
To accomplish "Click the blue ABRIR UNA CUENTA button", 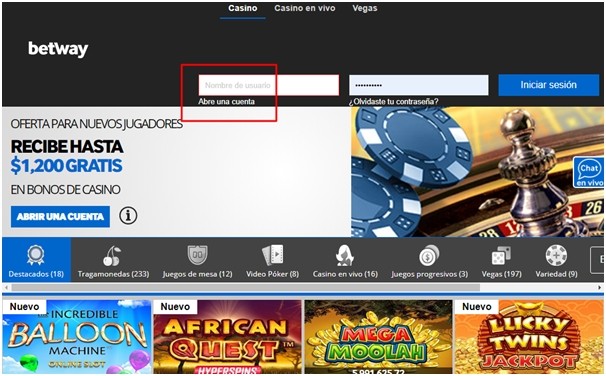I will 60,216.
